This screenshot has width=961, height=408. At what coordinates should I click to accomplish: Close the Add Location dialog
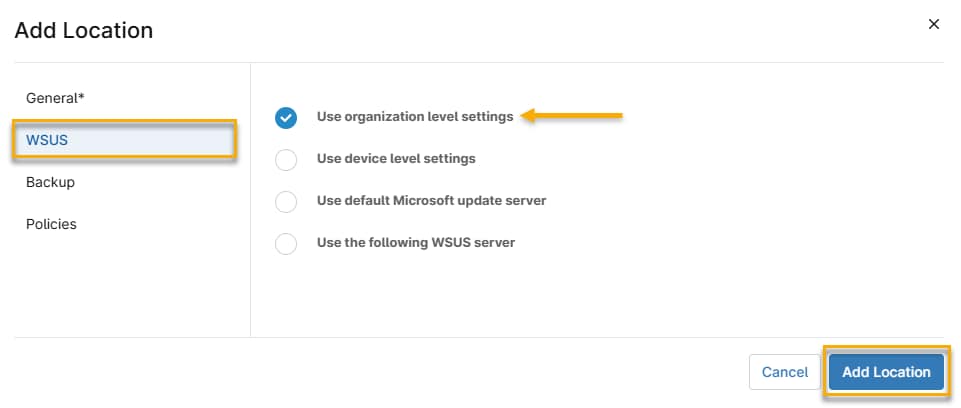934,24
